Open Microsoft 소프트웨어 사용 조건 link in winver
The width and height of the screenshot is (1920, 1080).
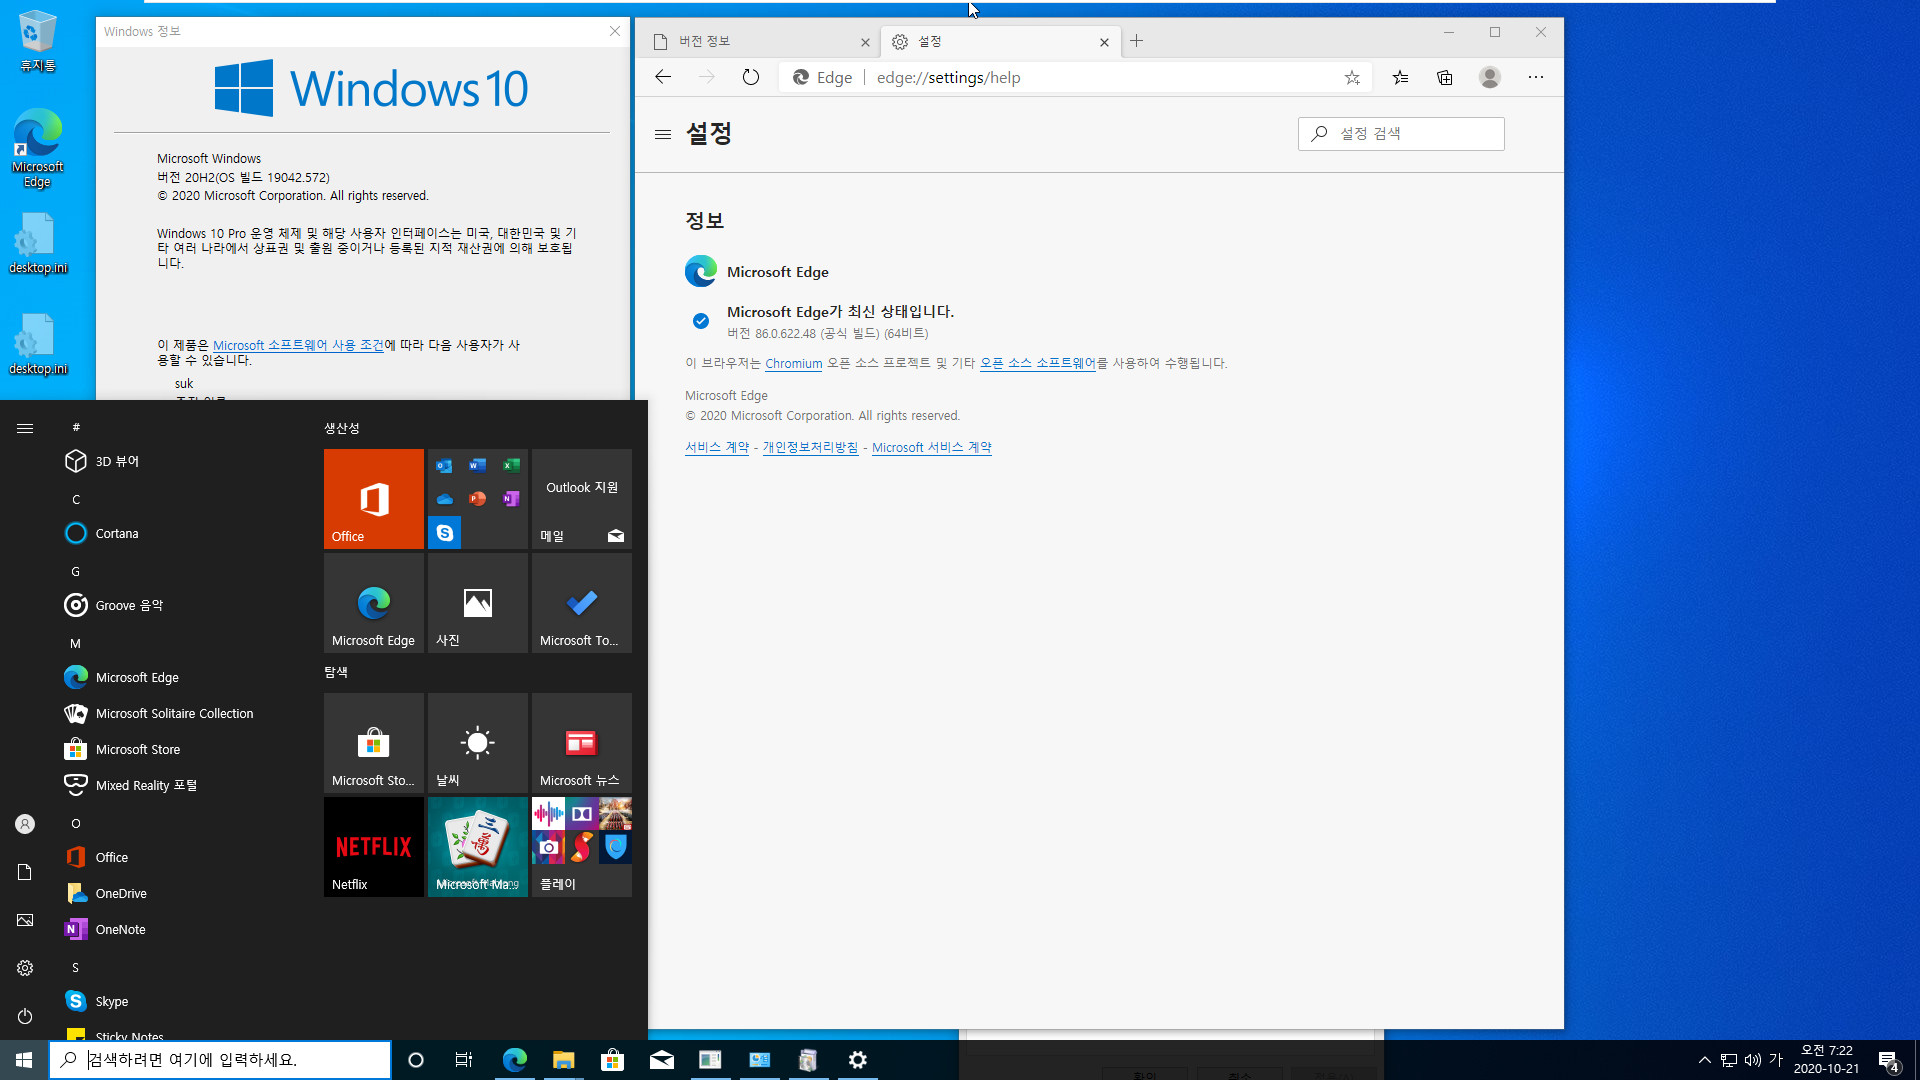click(x=298, y=345)
